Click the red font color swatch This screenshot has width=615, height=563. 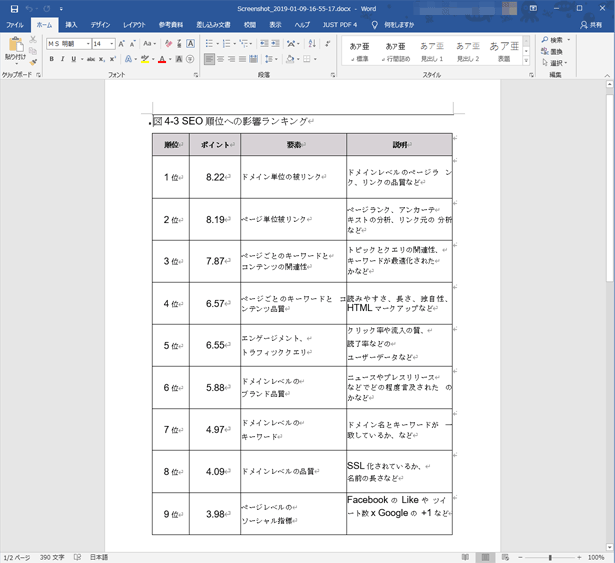click(162, 59)
